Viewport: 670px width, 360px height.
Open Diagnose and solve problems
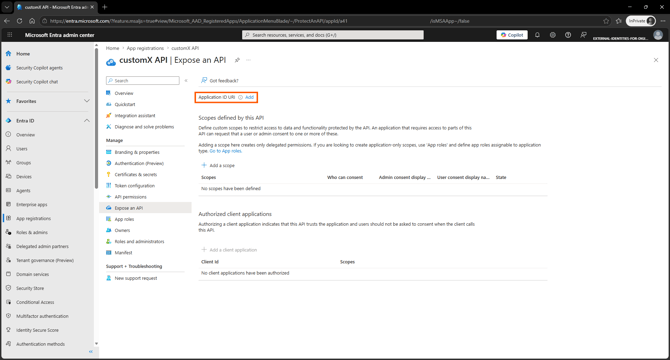click(x=144, y=127)
